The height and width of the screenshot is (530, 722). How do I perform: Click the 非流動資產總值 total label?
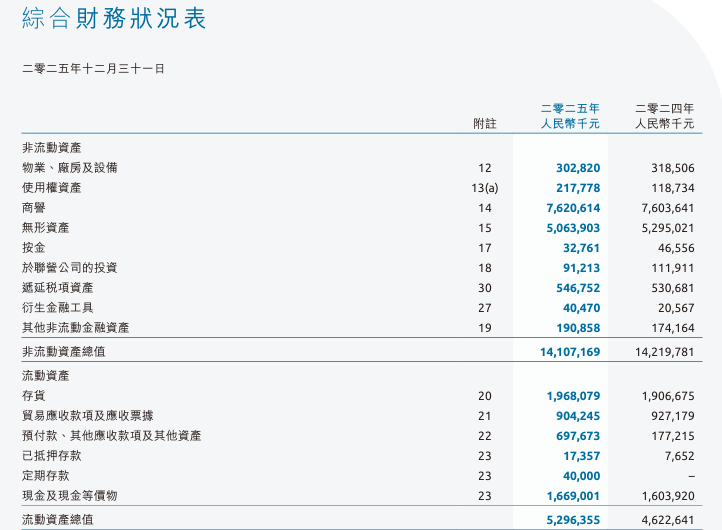coord(64,352)
